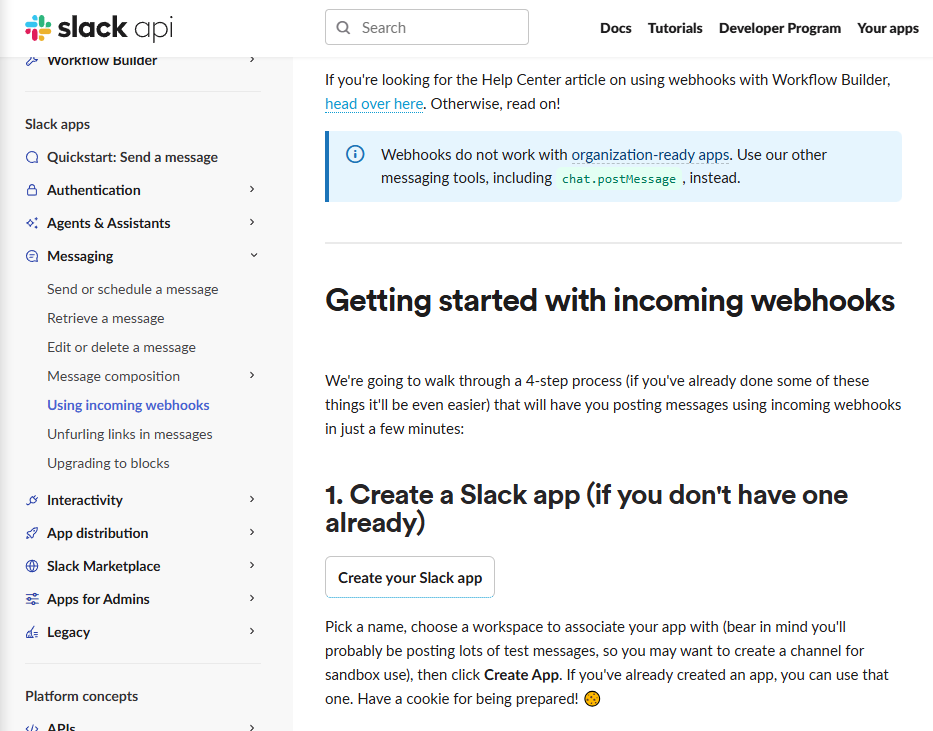Click the 'Platform concepts' section label
The image size is (933, 731).
tap(82, 696)
